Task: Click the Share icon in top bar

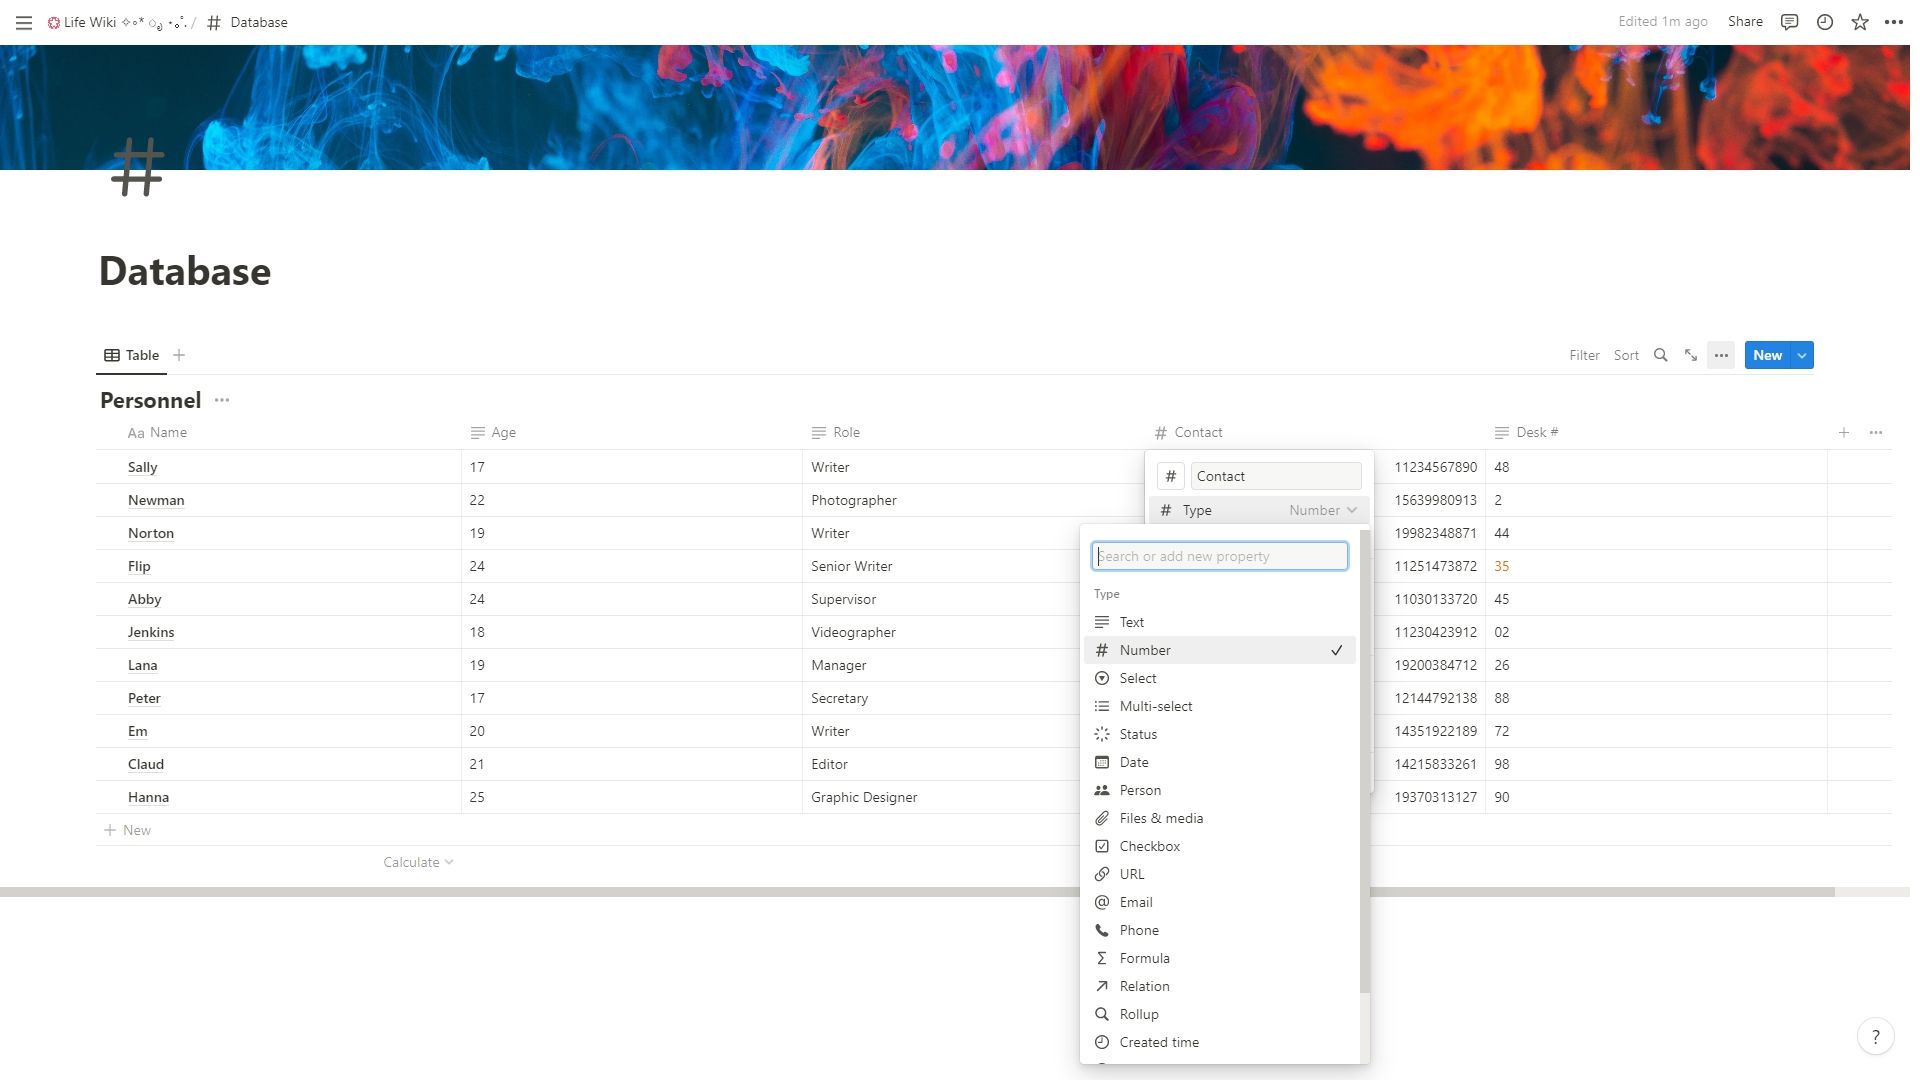Action: (1745, 21)
